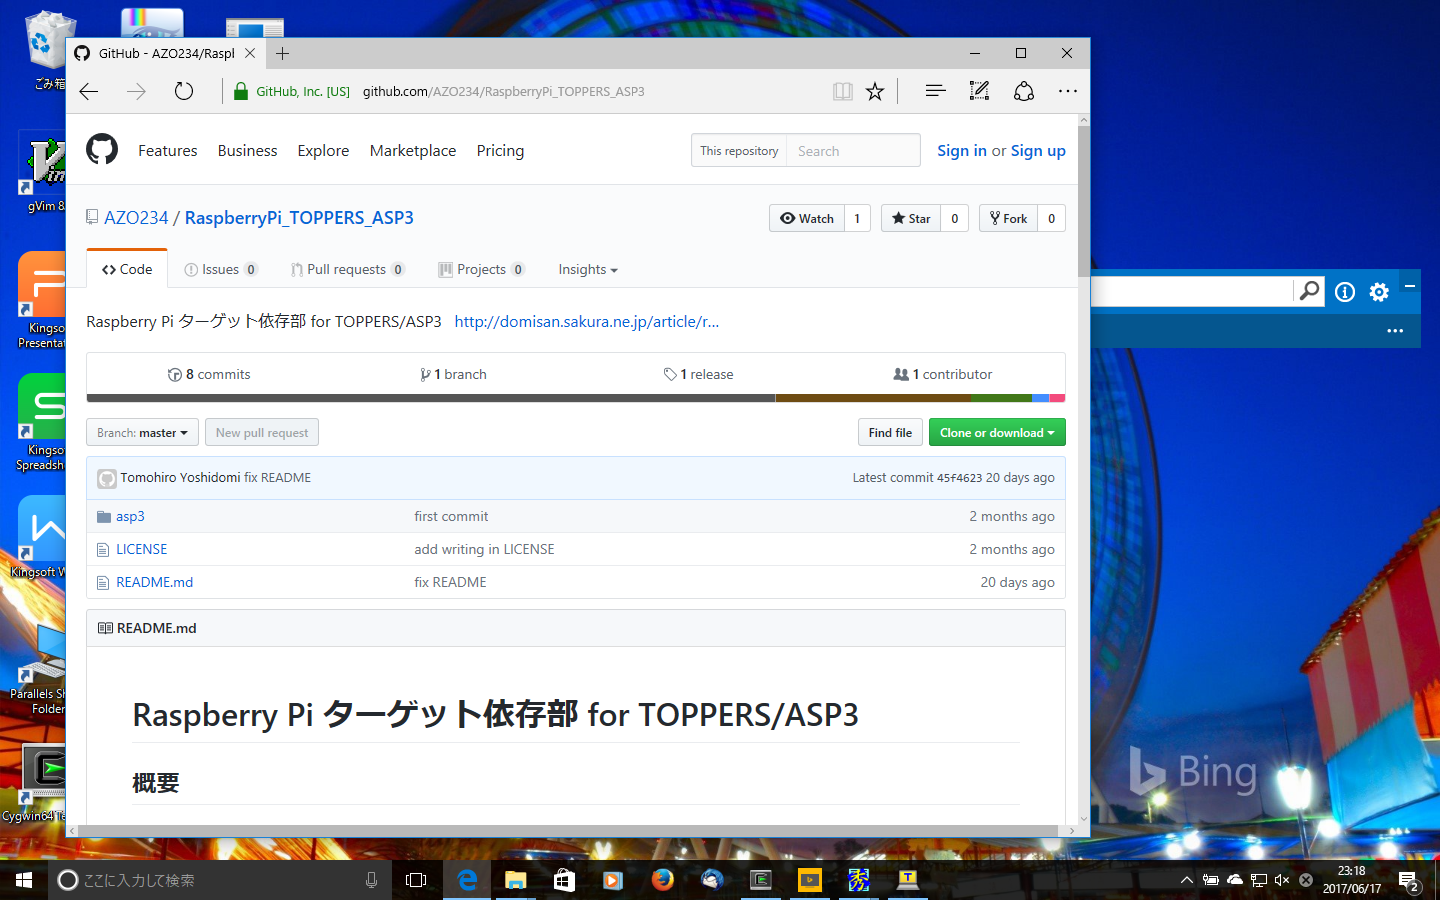Click the asp3 folder icon
This screenshot has width=1440, height=900.
104,517
